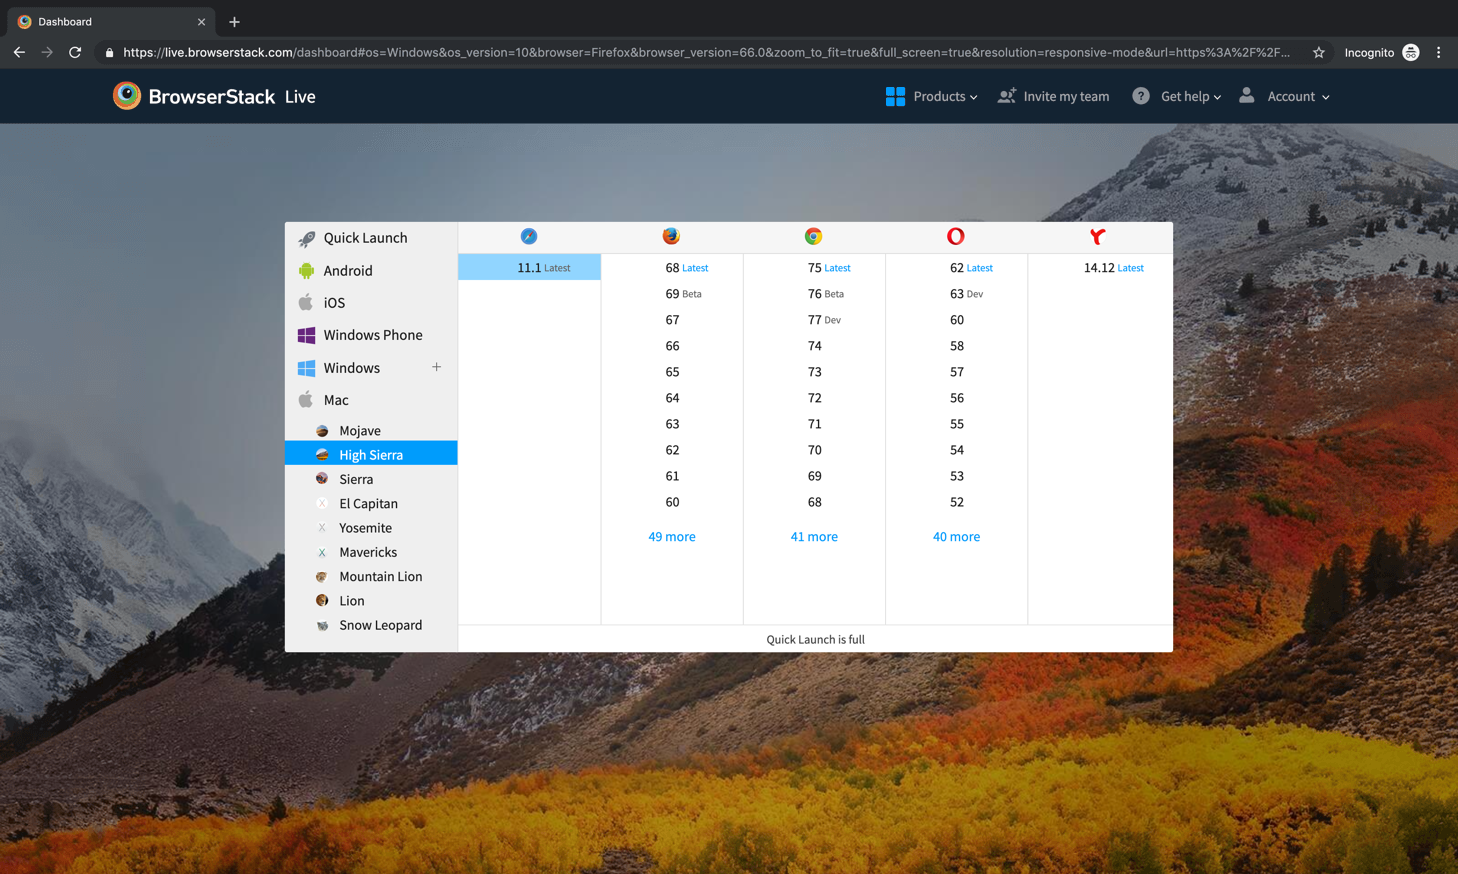Click the Lion OS icon
1458x874 pixels.
click(x=322, y=601)
